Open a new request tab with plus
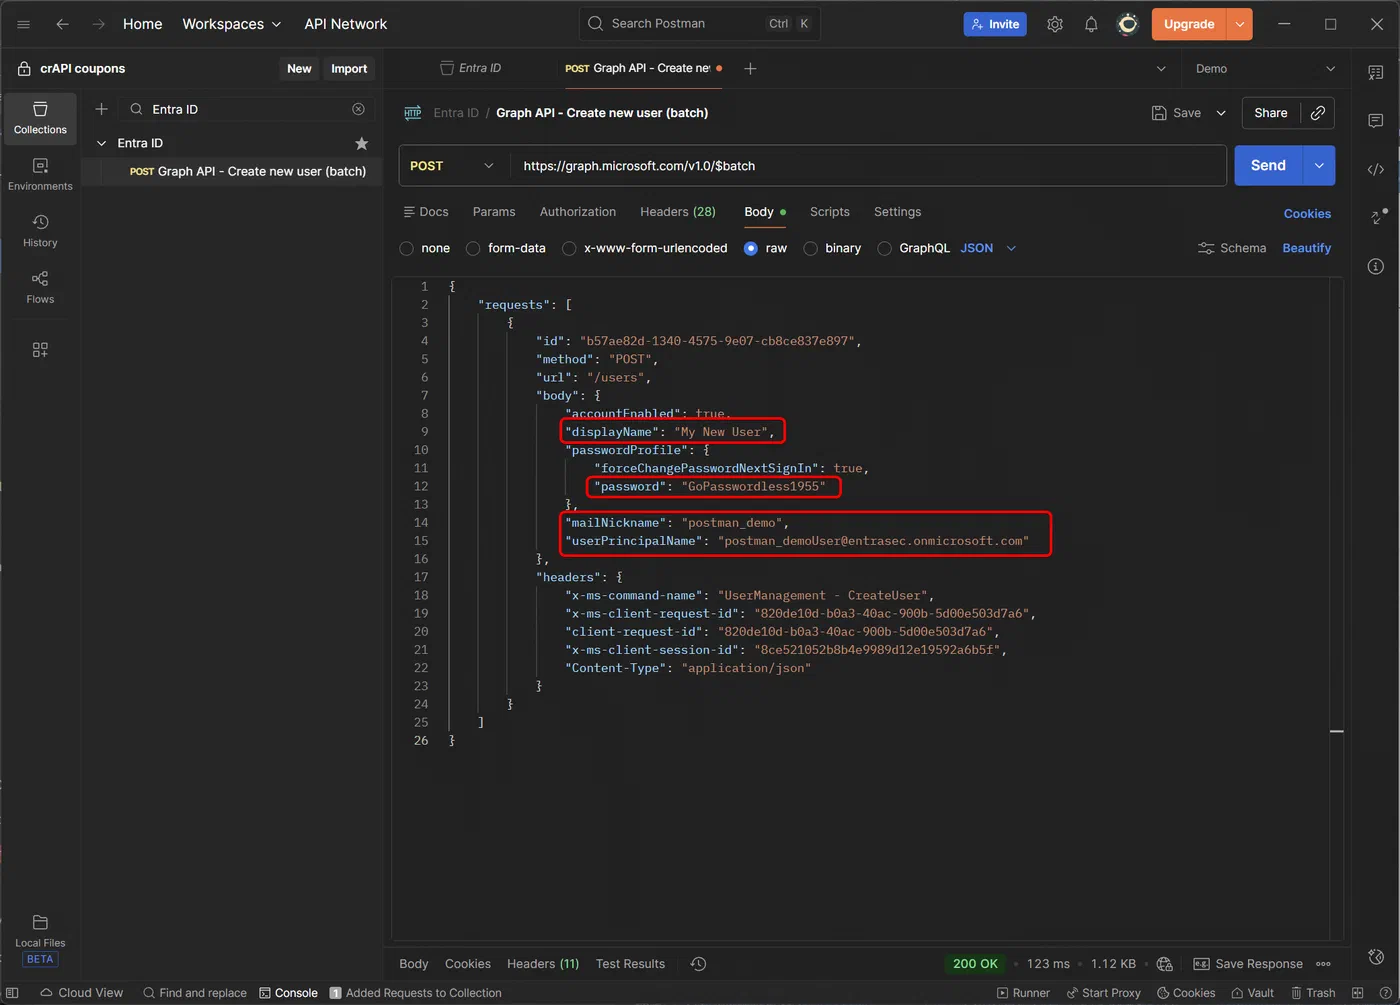This screenshot has height=1005, width=1400. coord(750,68)
